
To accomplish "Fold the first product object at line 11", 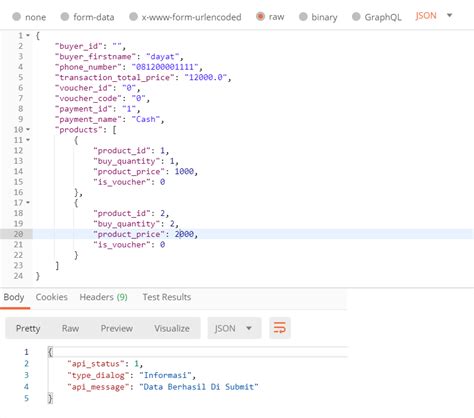I will (28, 140).
